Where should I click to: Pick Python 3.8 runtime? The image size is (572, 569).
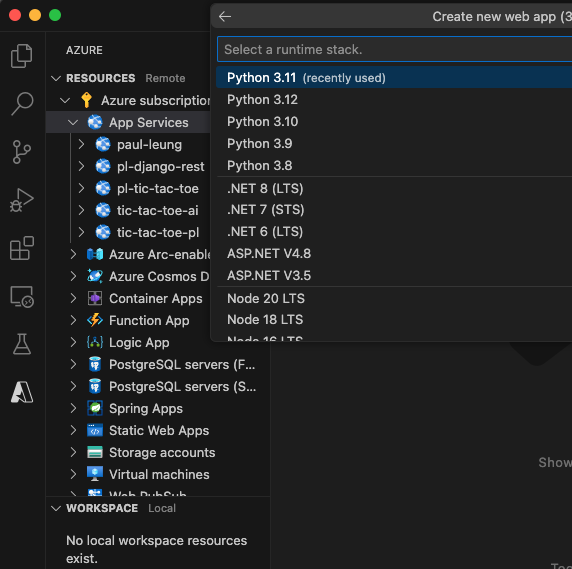pos(394,166)
